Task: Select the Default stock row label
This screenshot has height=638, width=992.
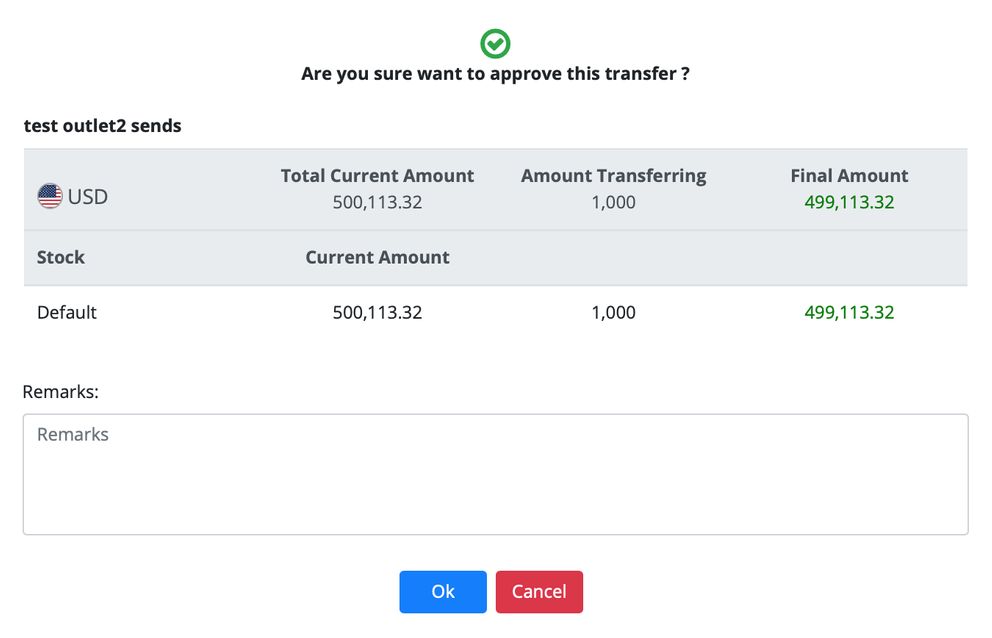Action: (66, 312)
